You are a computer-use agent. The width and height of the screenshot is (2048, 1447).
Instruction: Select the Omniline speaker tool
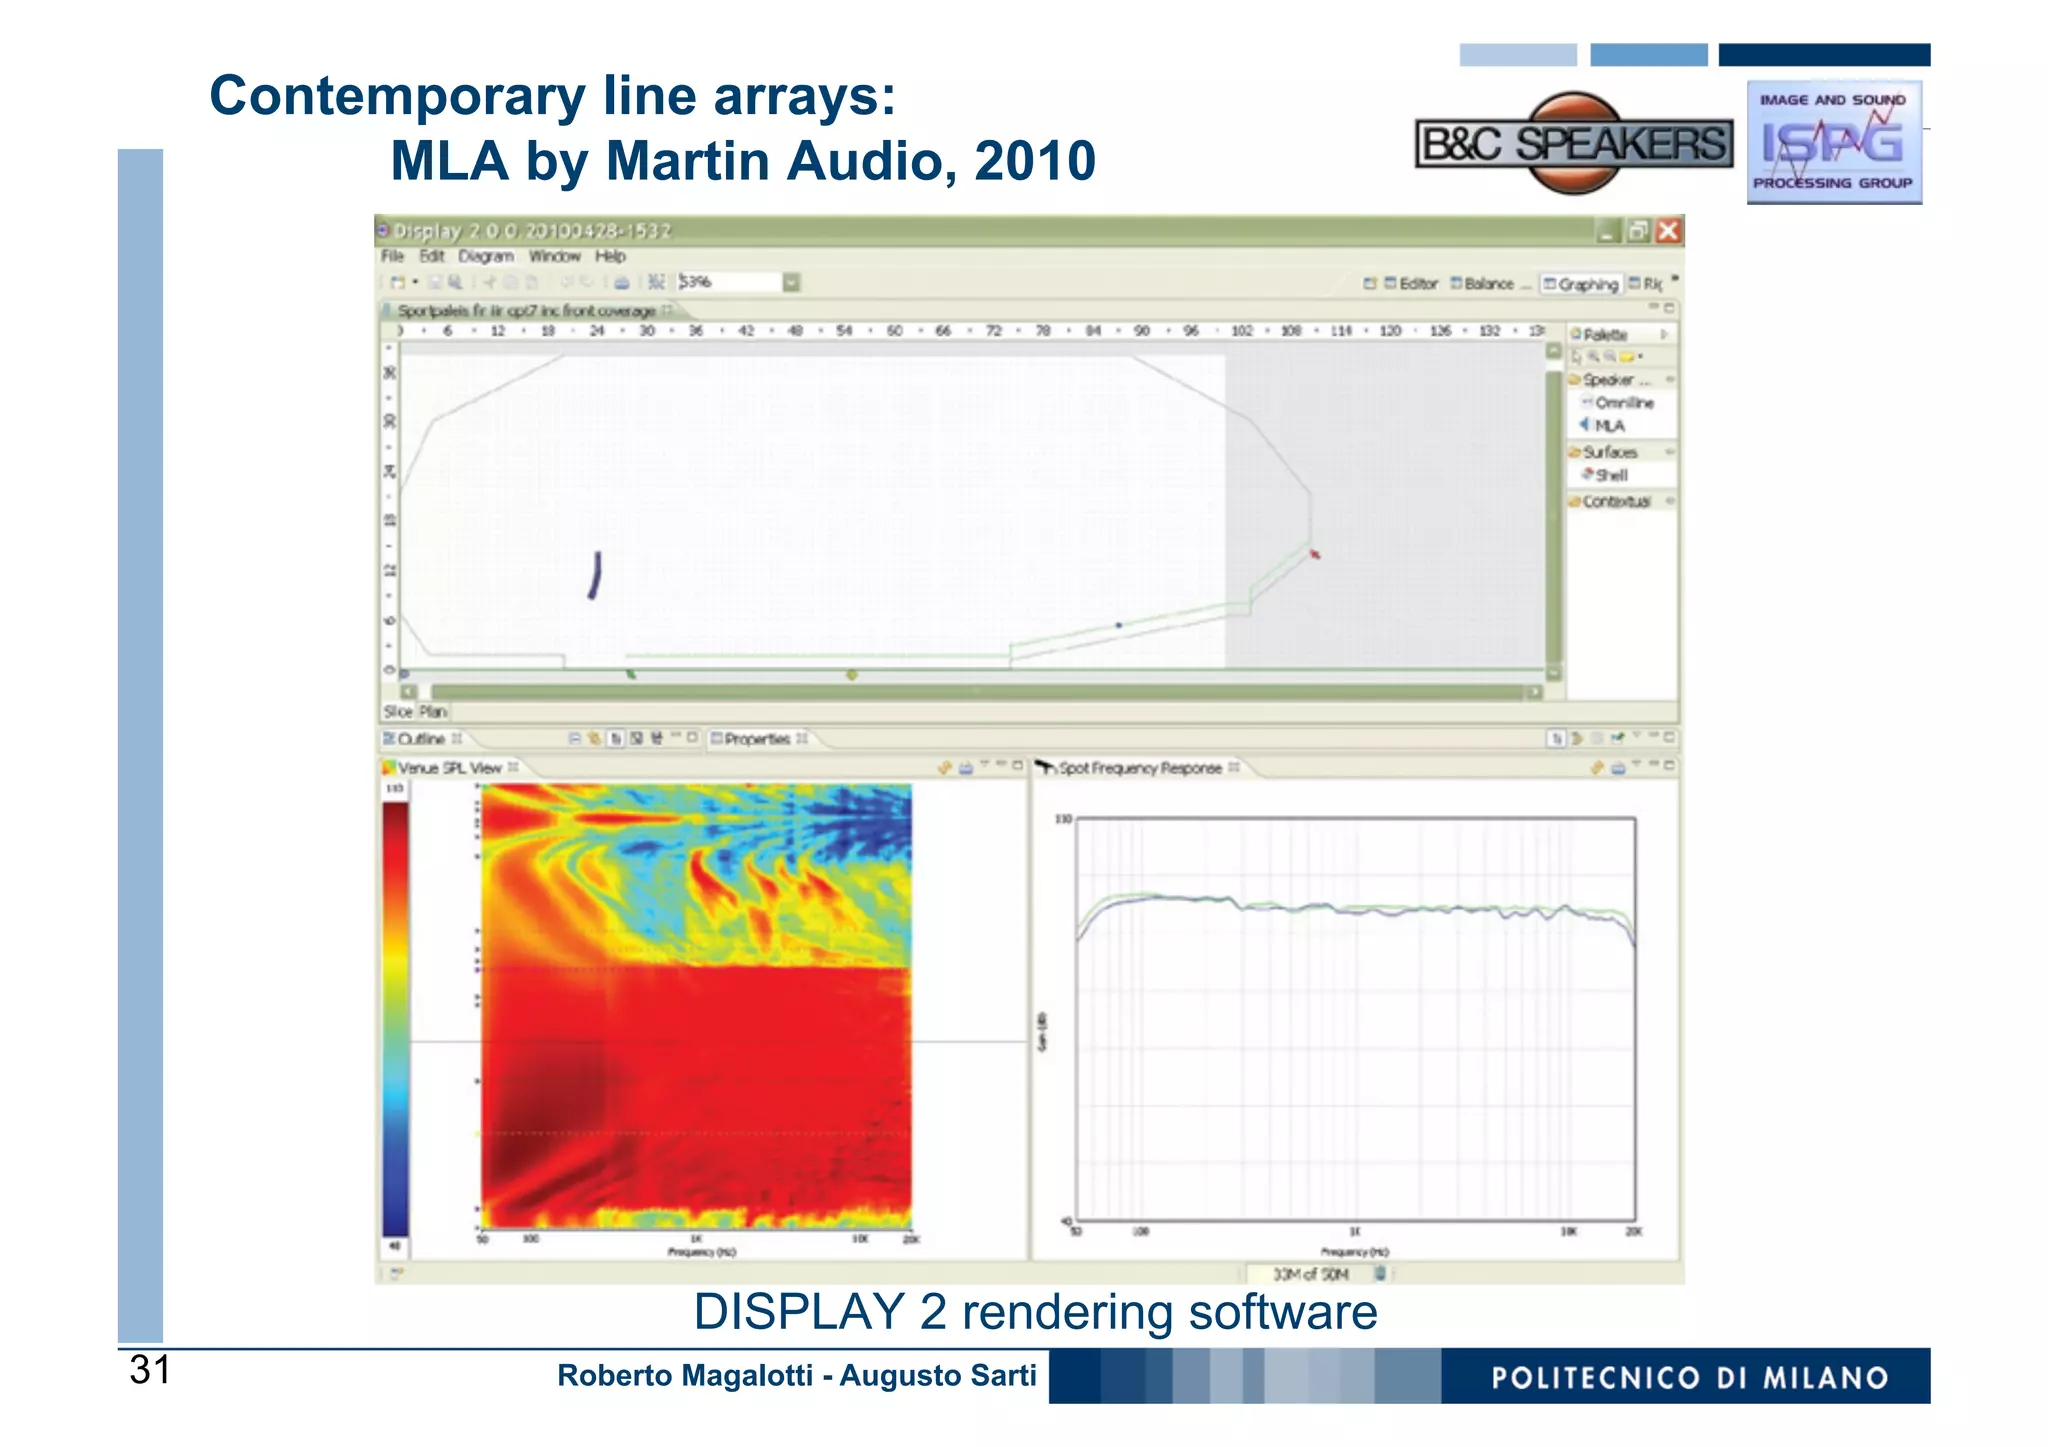coord(1622,403)
